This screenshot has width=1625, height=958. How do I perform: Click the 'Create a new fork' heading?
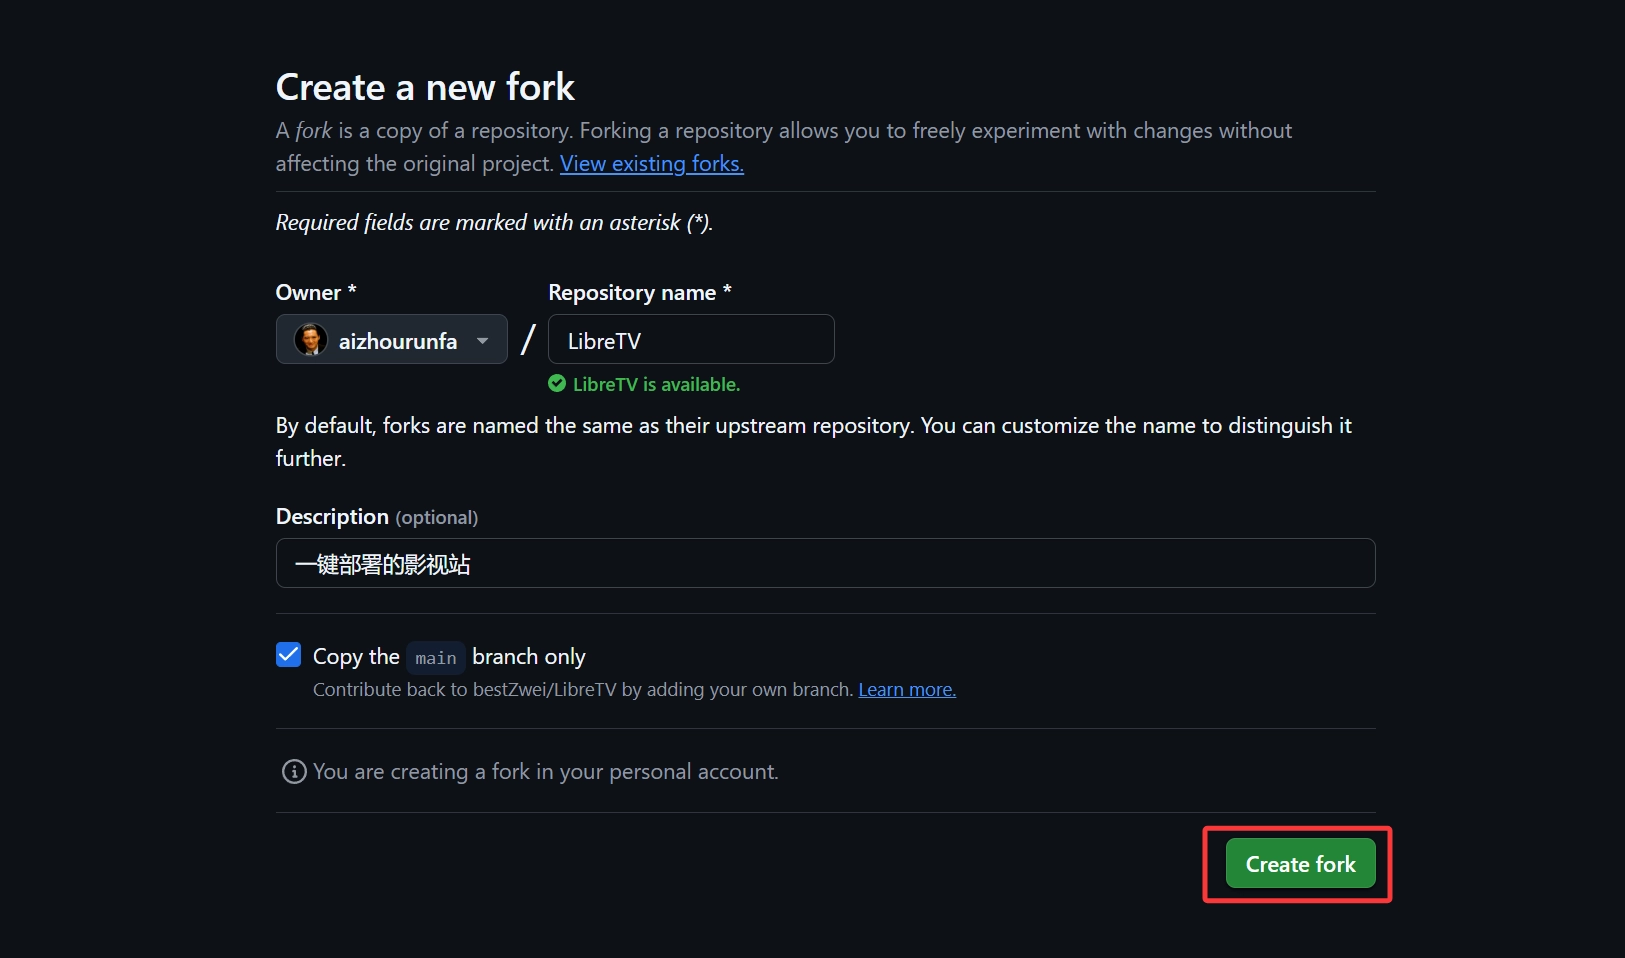tap(425, 87)
